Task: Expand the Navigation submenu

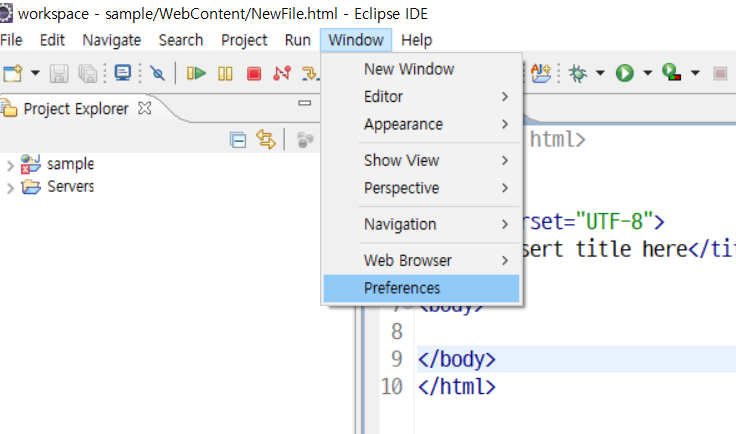Action: 422,224
